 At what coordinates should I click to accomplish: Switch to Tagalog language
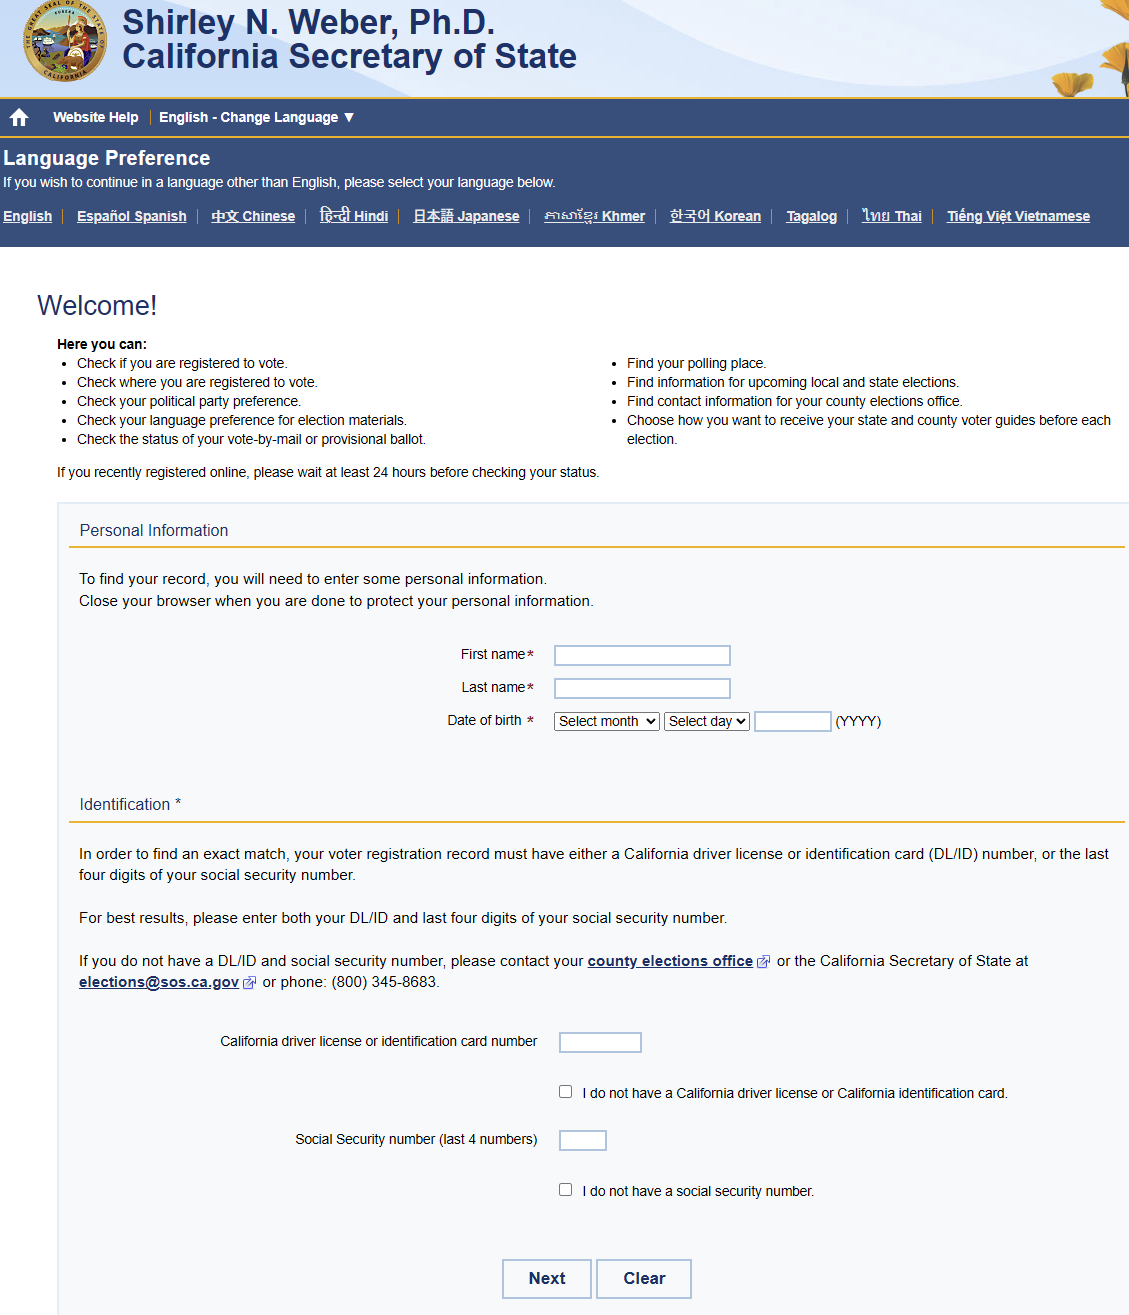[812, 216]
